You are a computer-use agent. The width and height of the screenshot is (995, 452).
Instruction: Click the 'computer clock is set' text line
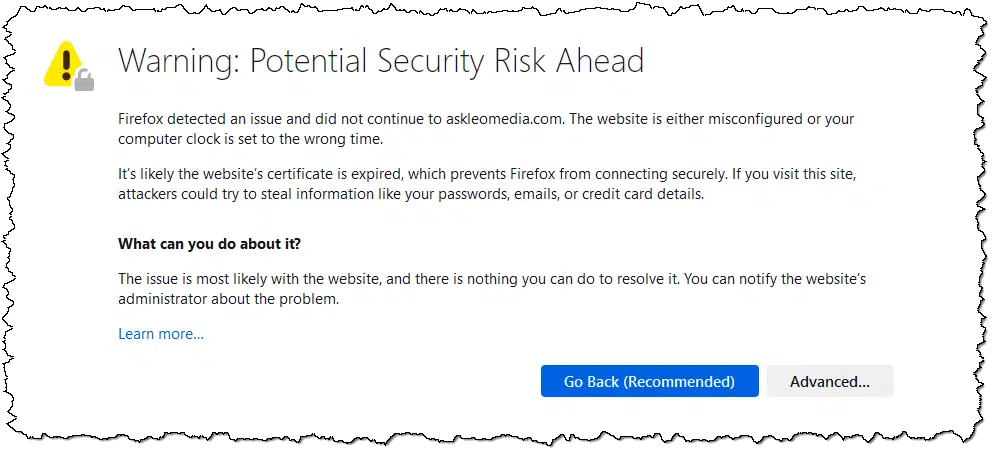[250, 140]
